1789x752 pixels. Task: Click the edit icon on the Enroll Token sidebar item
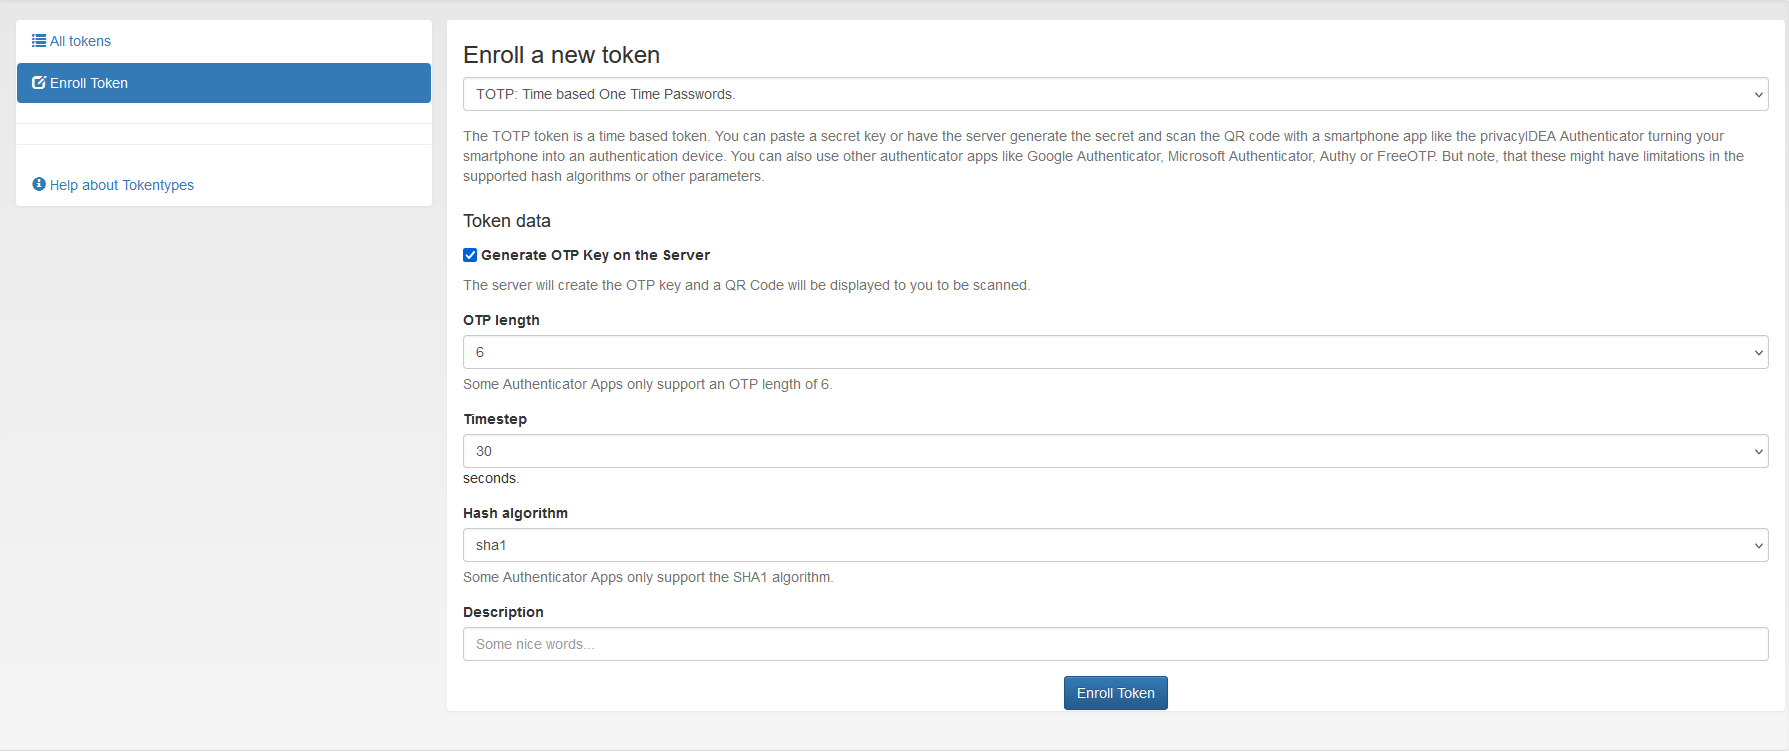(39, 83)
